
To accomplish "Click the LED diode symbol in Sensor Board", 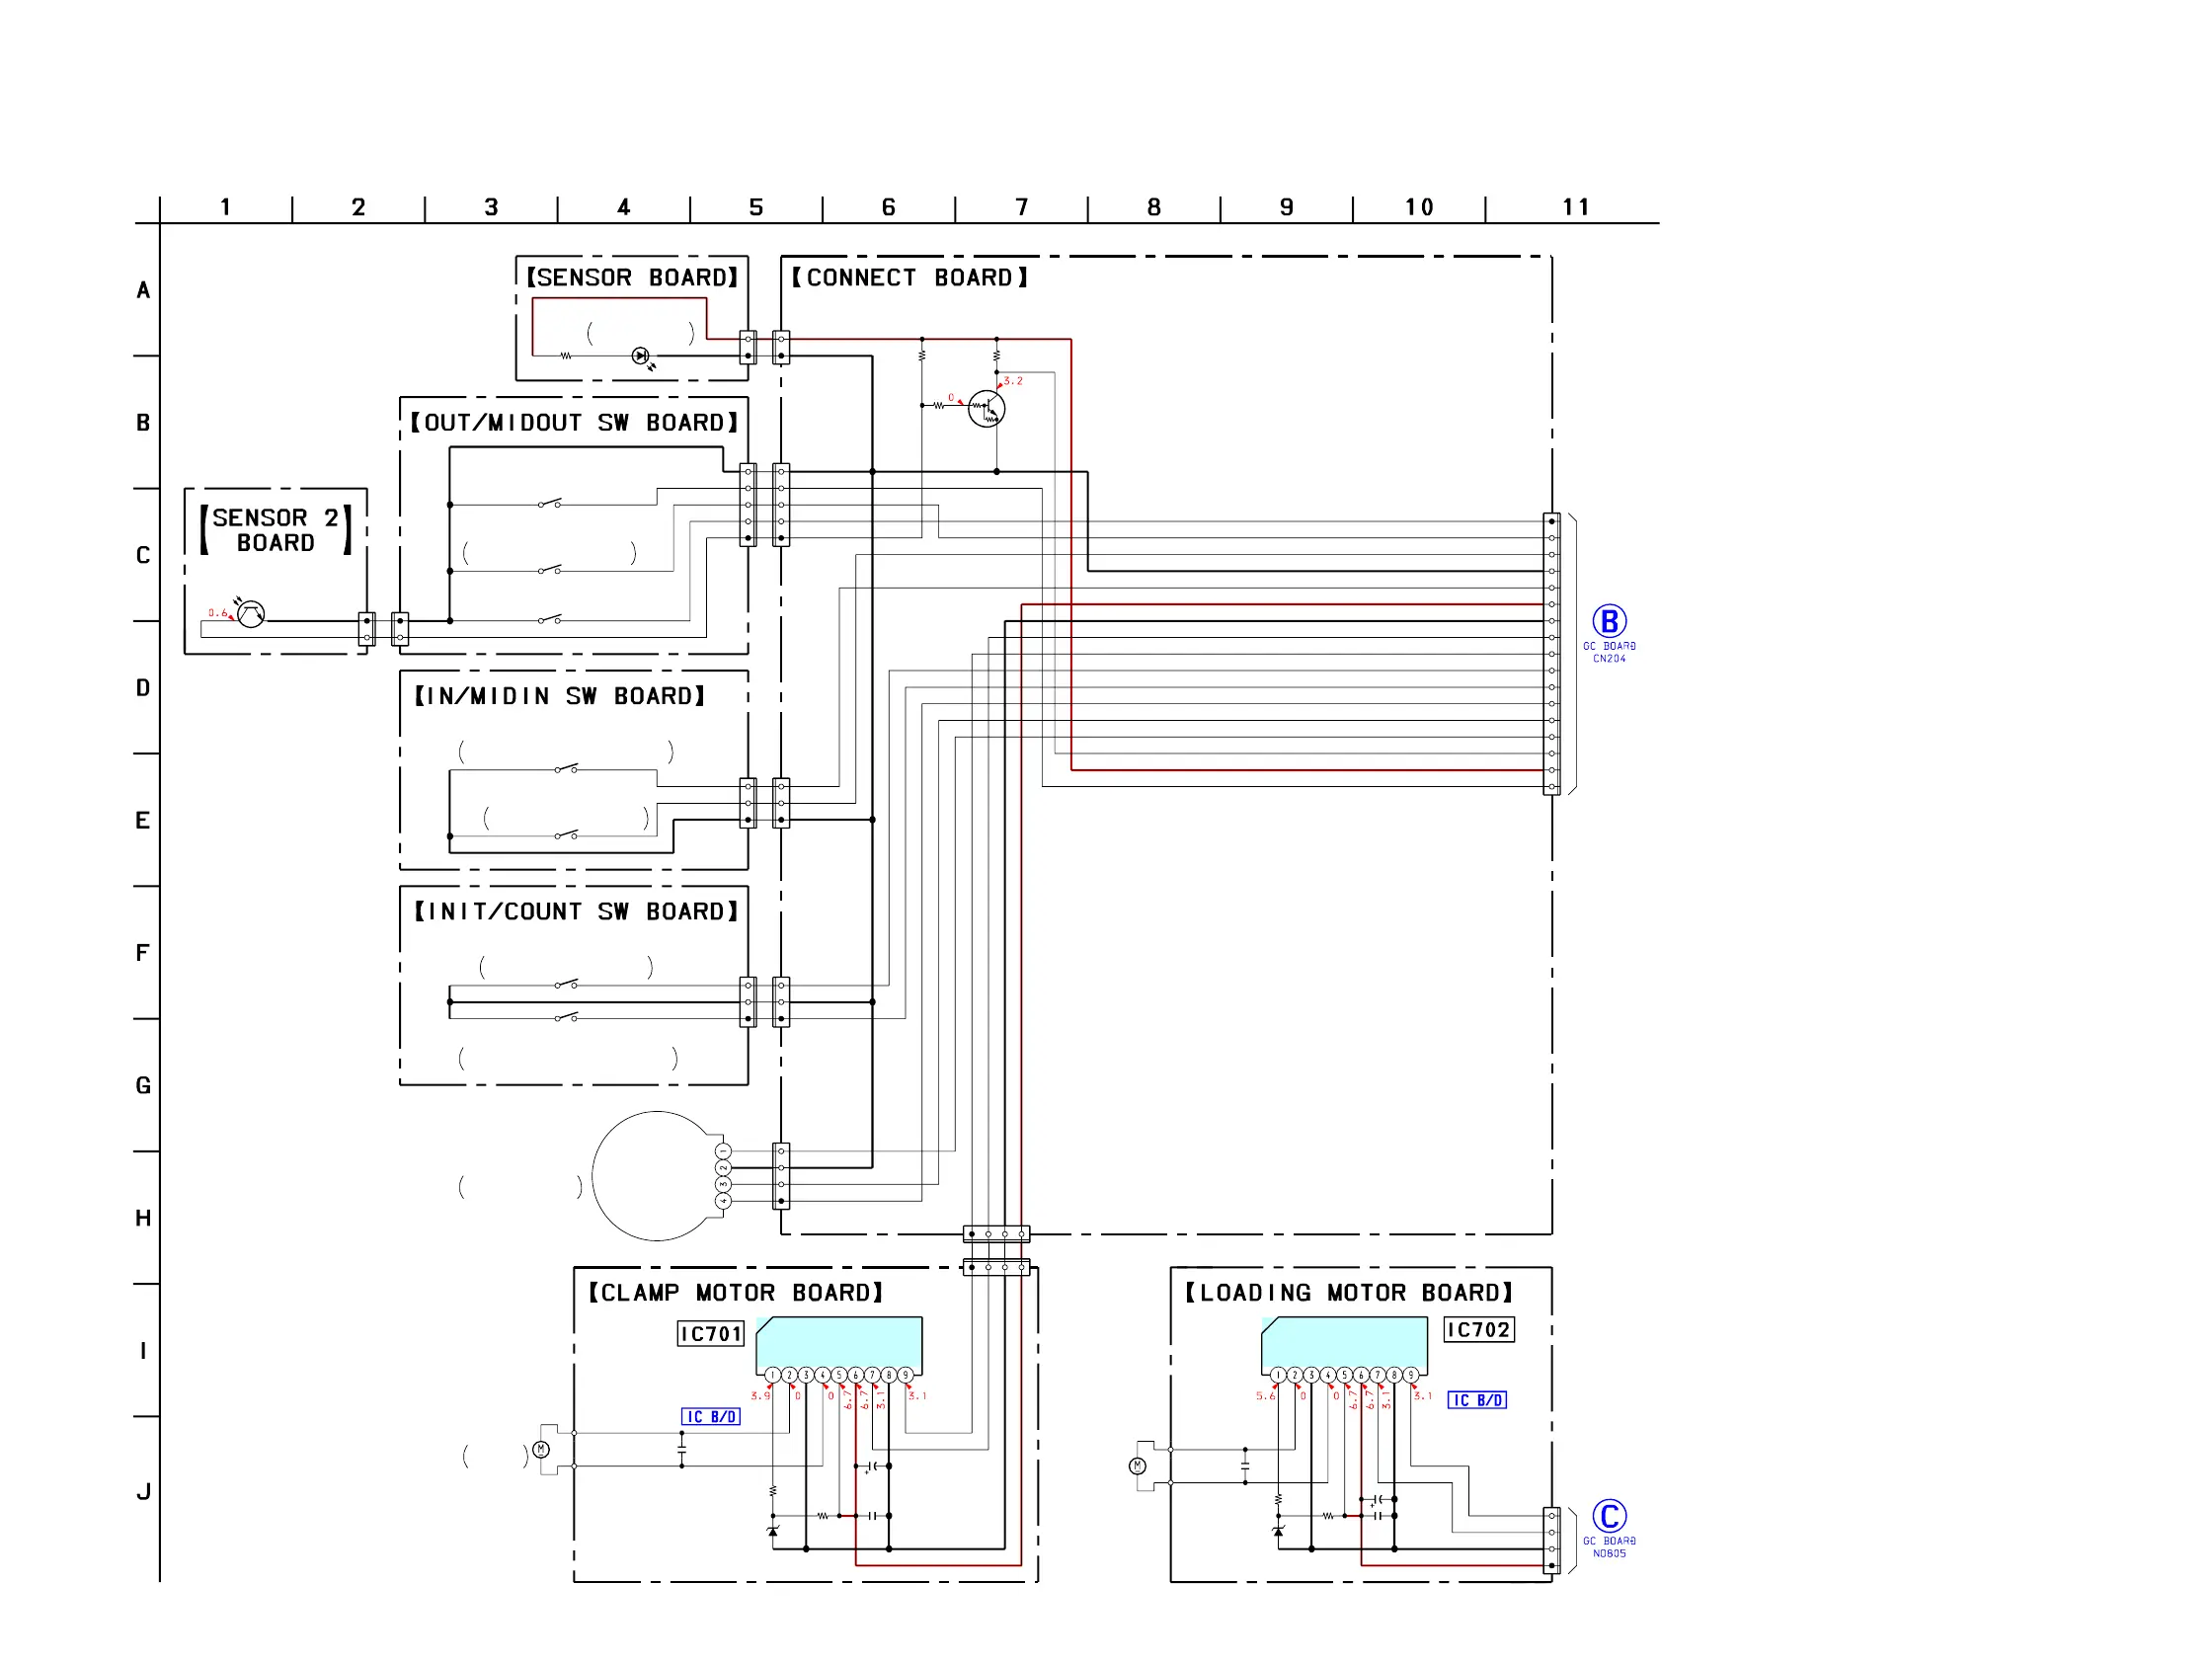I will (641, 356).
